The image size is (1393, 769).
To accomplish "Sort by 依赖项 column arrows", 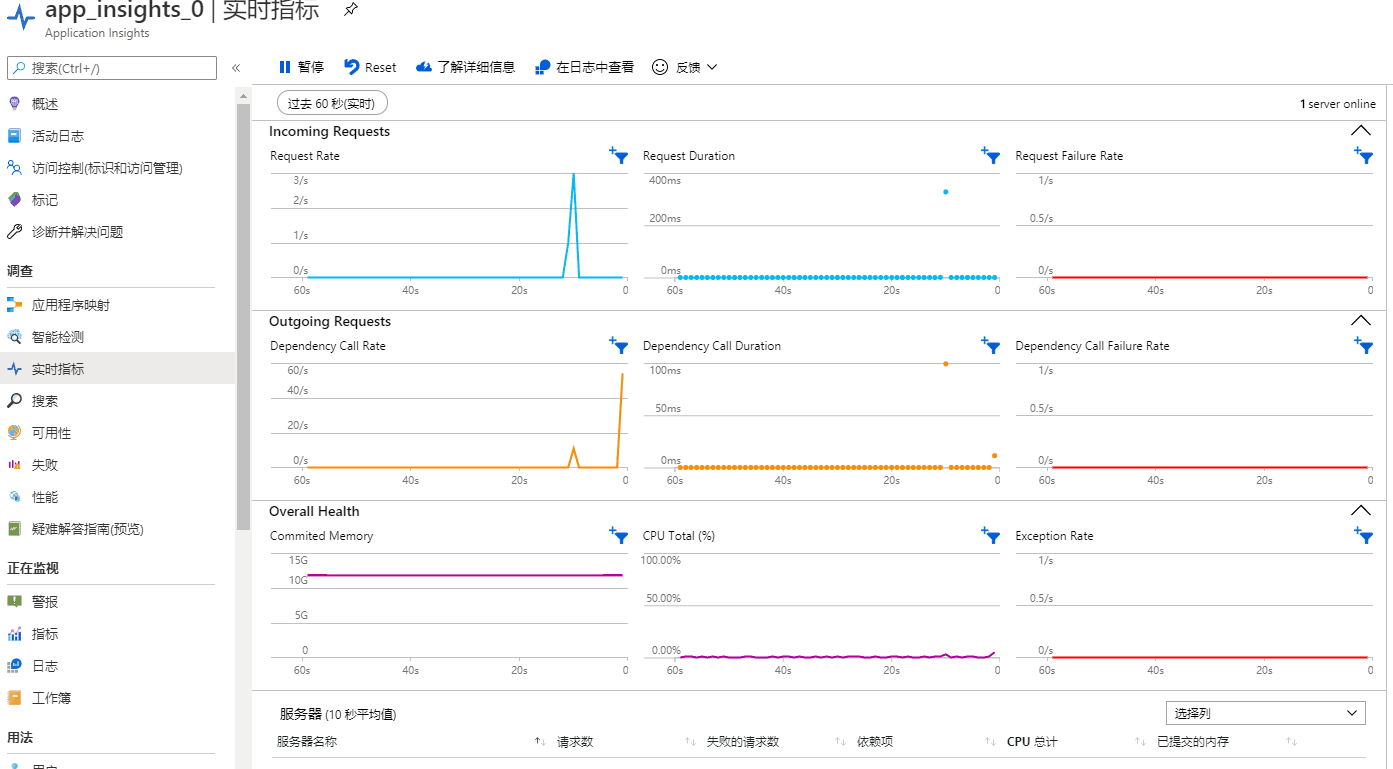I will (990, 742).
